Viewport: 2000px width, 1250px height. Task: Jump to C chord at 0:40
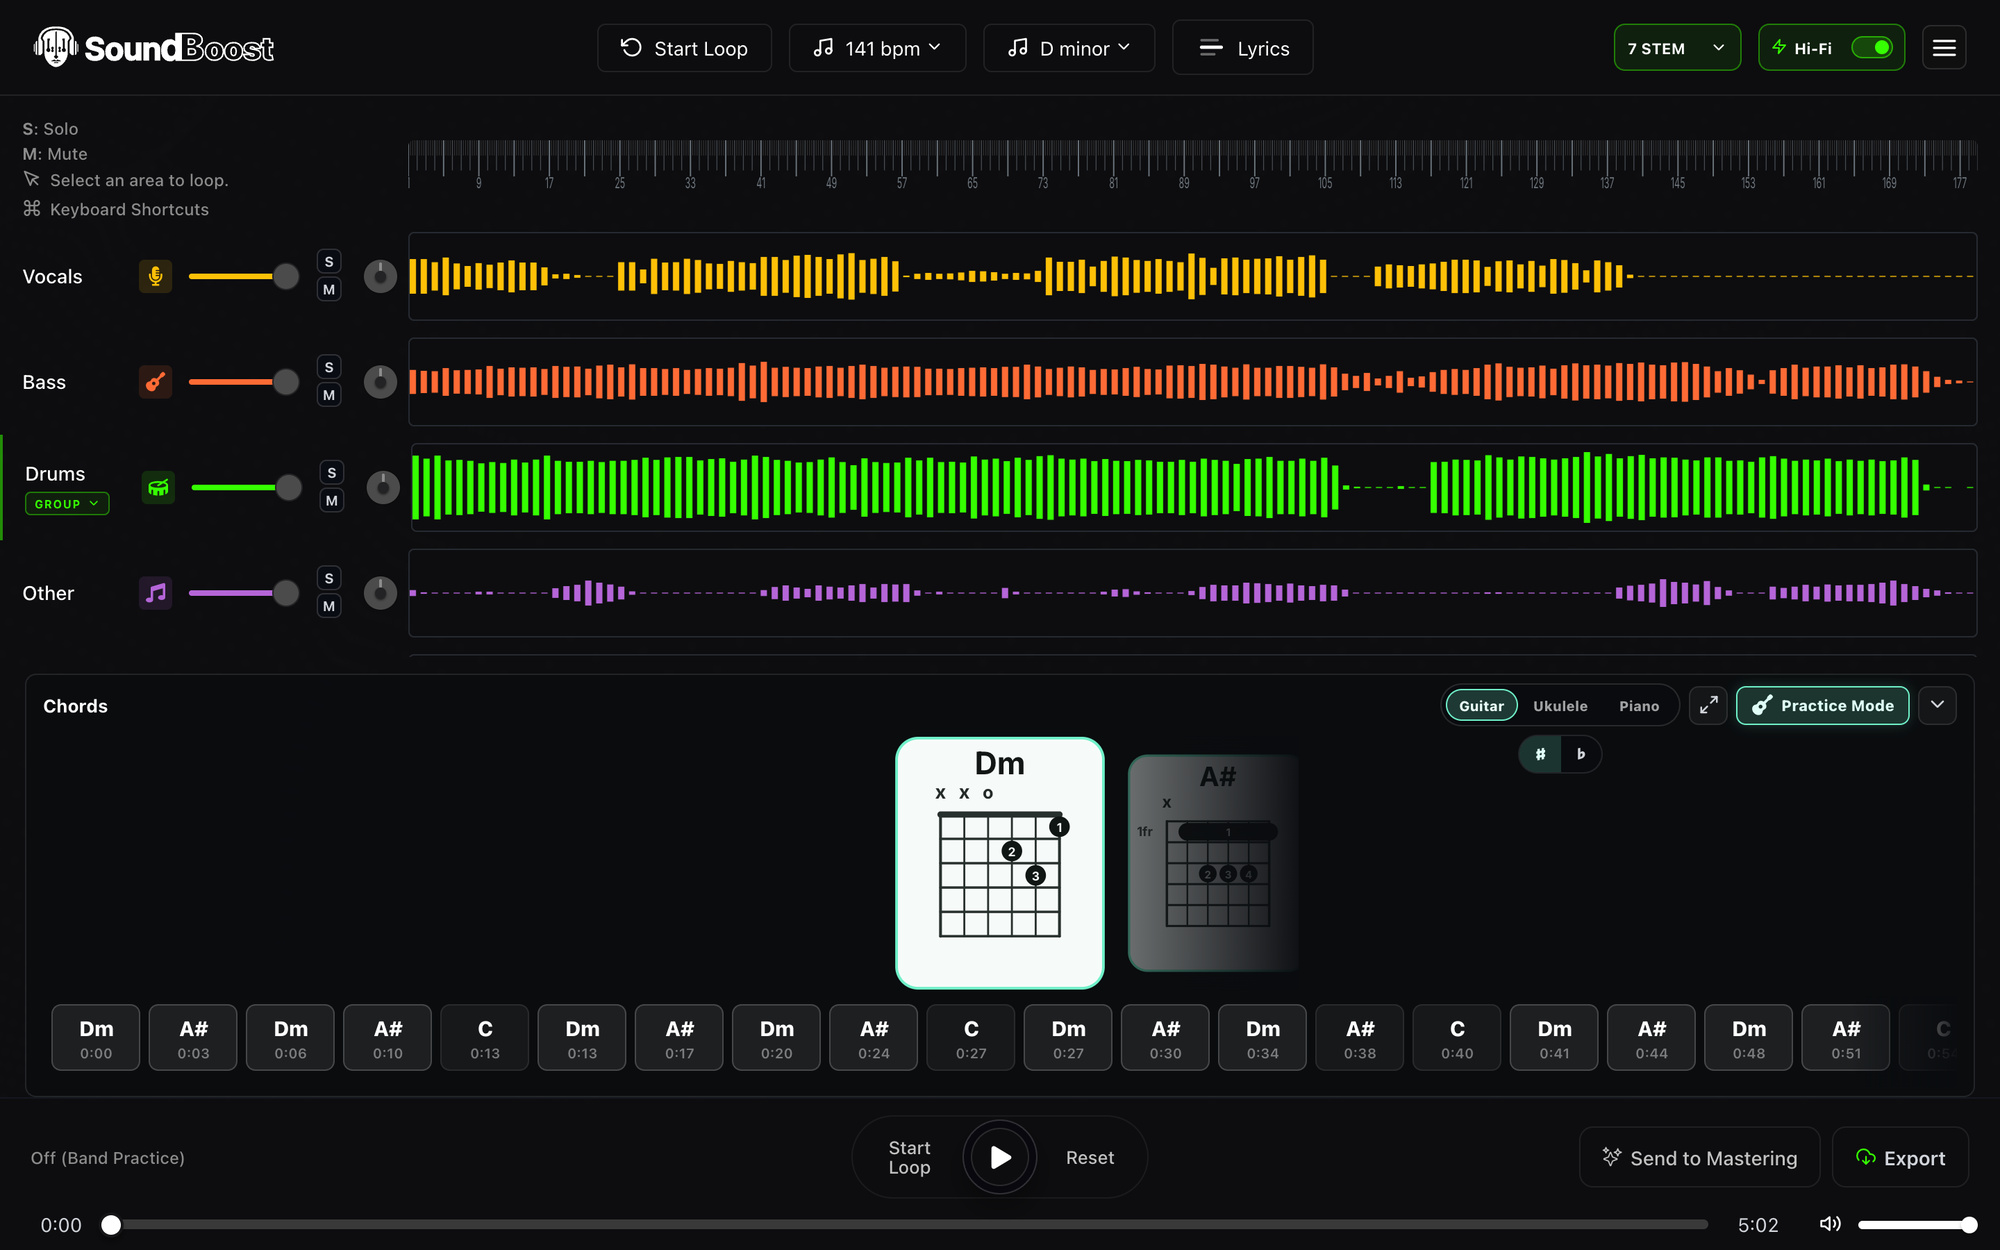(x=1457, y=1038)
